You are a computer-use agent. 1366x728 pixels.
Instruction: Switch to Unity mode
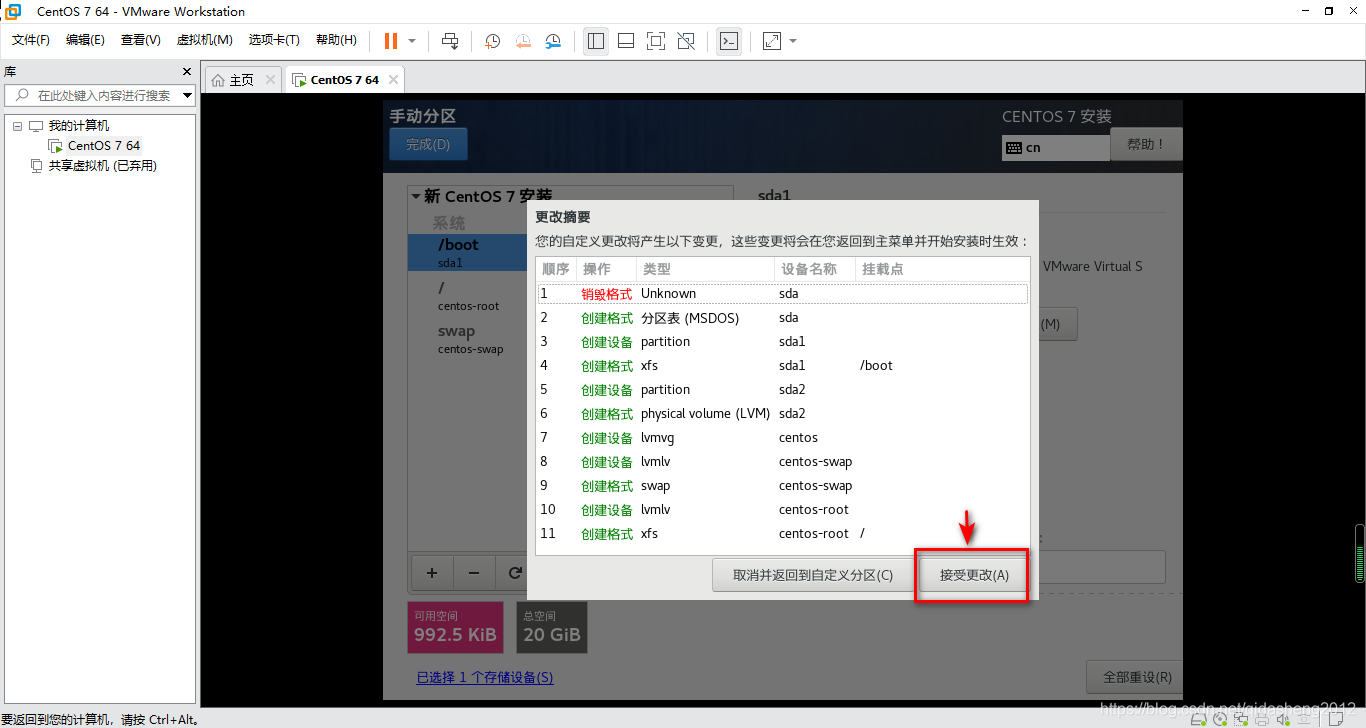click(x=686, y=41)
